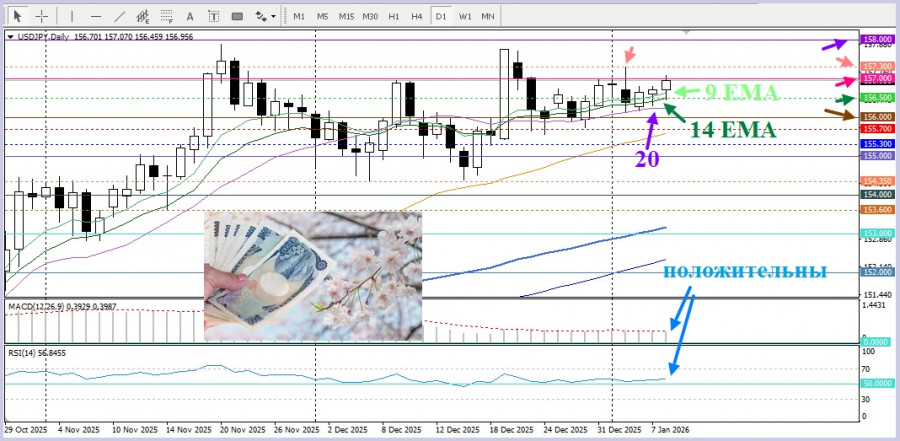Click the 26 Nov 2025 date label
Image resolution: width=900 pixels, height=441 pixels.
pos(297,430)
